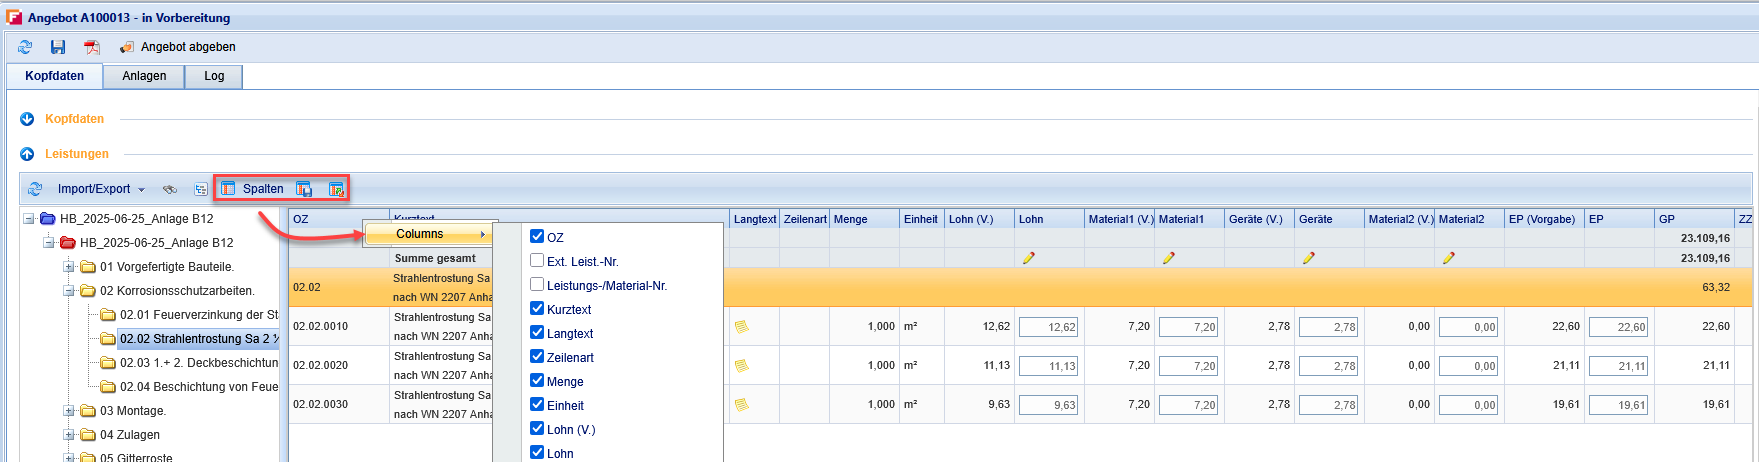The width and height of the screenshot is (1759, 462).
Task: Switch to the Anlagen tab
Action: (x=144, y=76)
